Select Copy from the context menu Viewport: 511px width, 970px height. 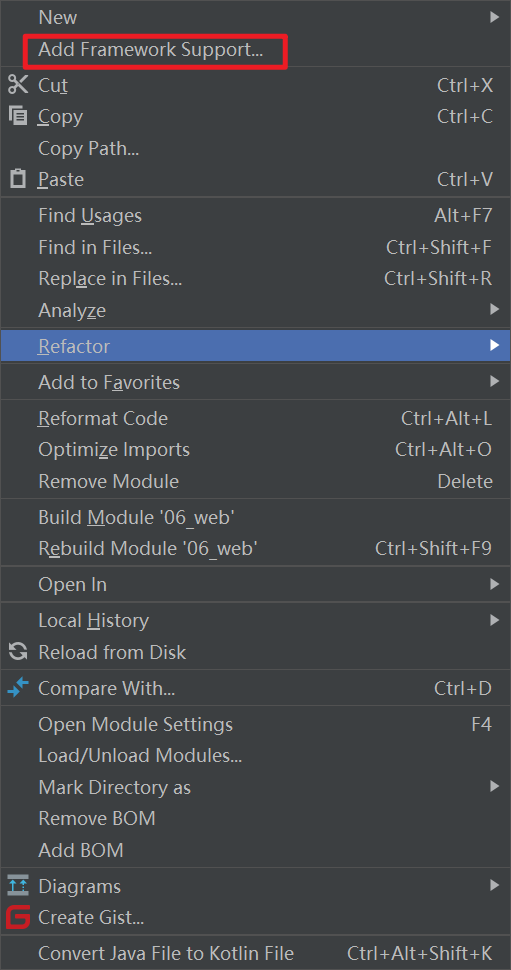click(256, 116)
